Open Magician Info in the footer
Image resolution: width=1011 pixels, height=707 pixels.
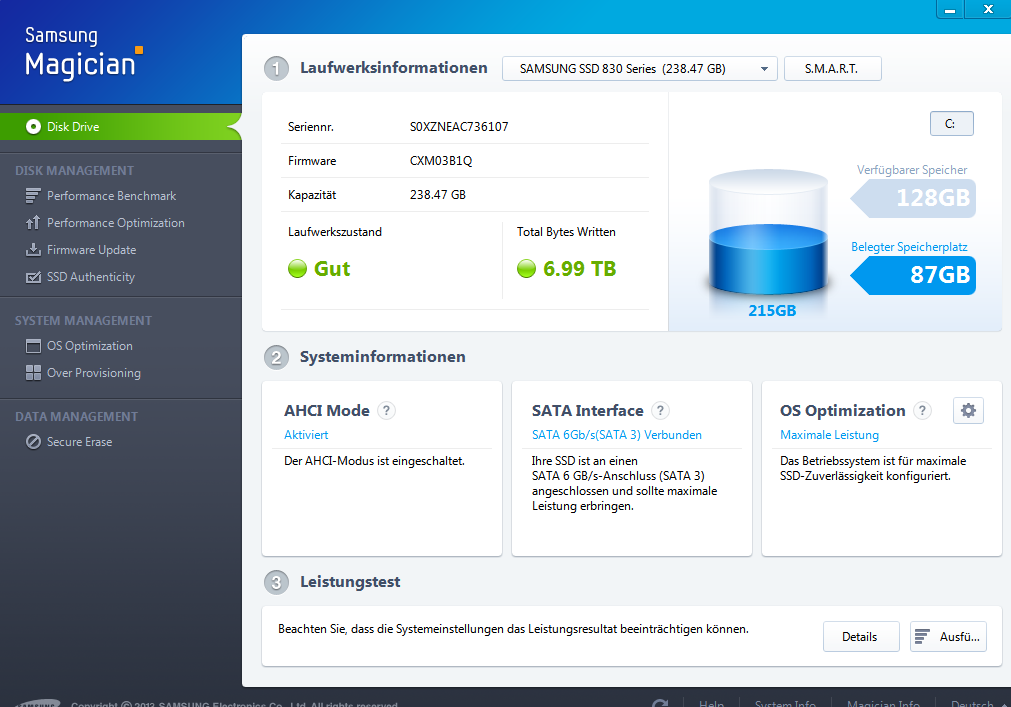point(883,703)
